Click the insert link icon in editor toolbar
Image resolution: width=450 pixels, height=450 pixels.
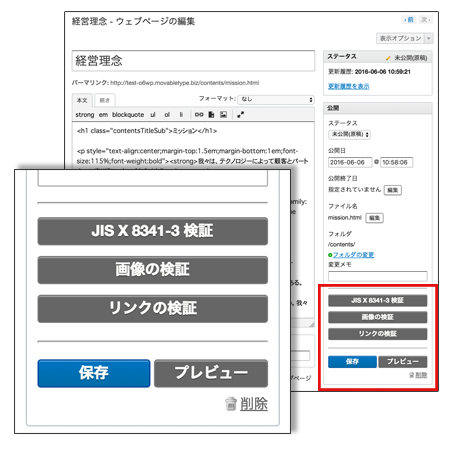pyautogui.click(x=199, y=115)
